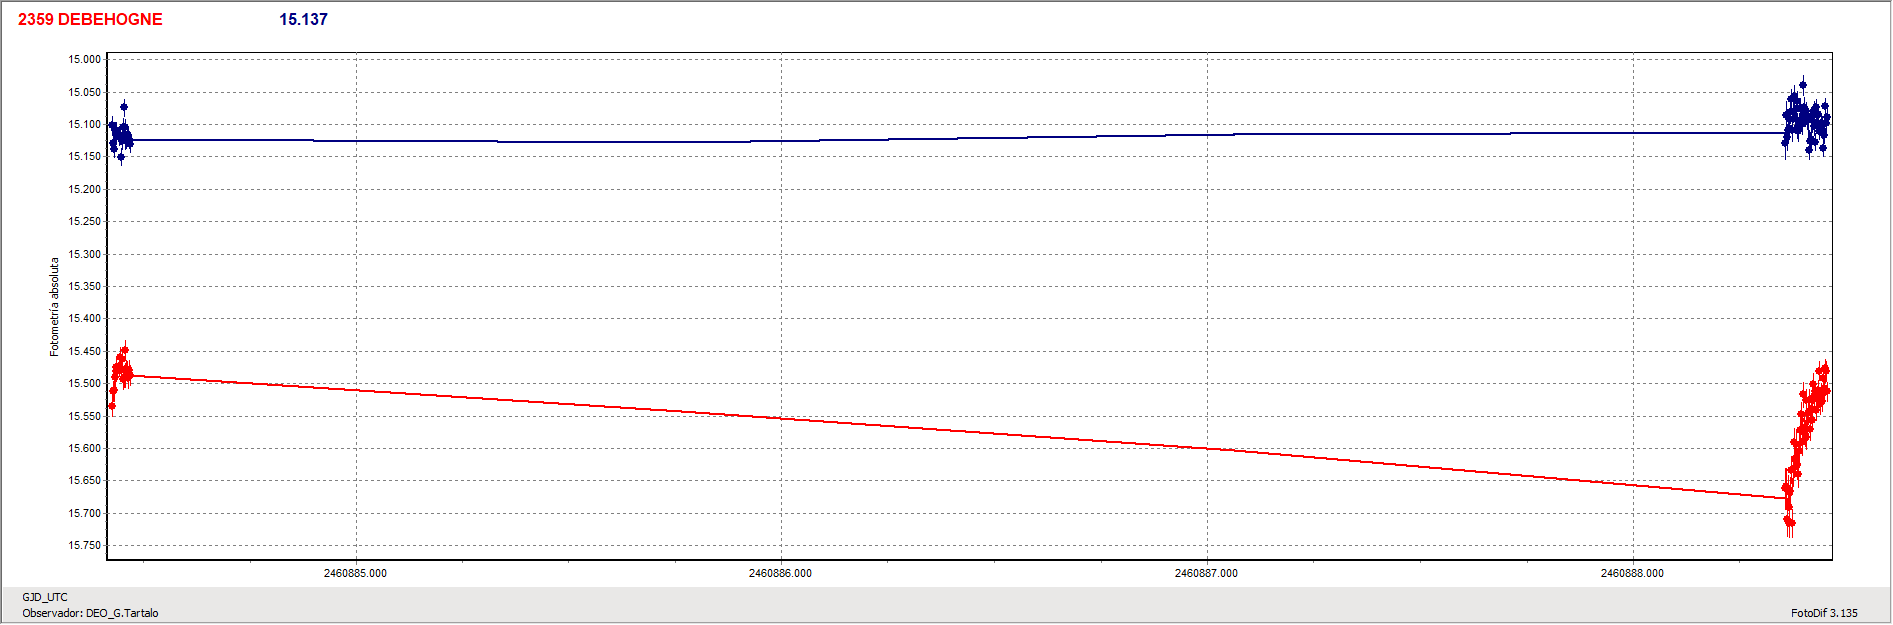Image resolution: width=1893 pixels, height=625 pixels.
Task: Click the red 2359 DEBEHOGNE title
Action: (x=90, y=19)
